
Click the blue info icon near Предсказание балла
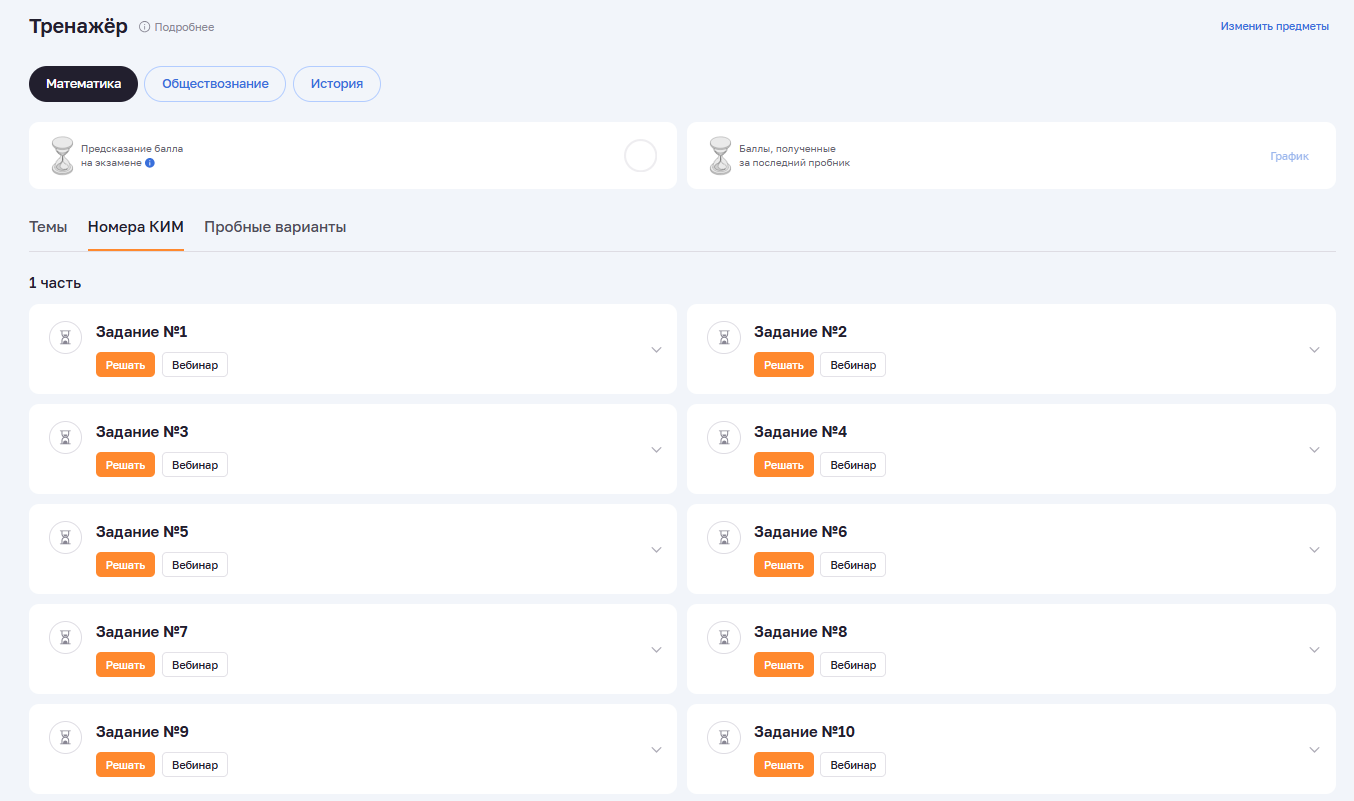(x=150, y=162)
